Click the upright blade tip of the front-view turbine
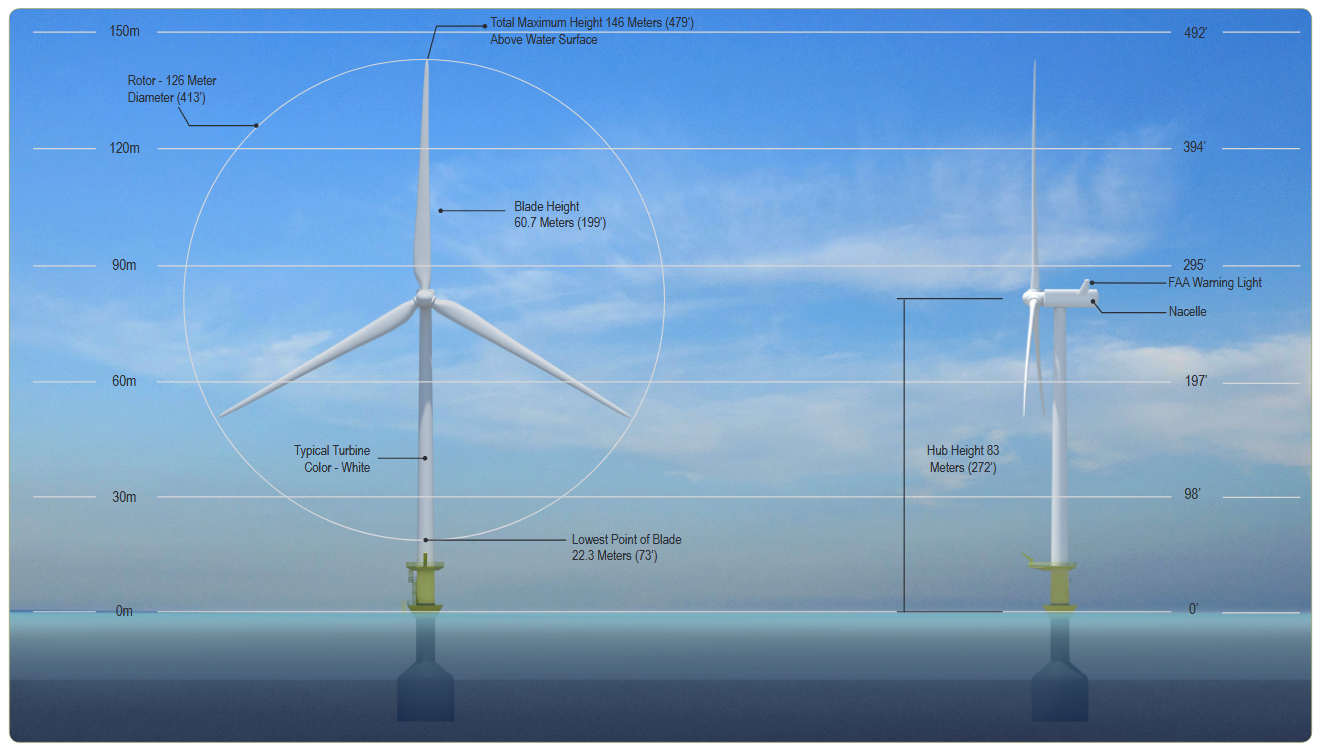The height and width of the screenshot is (752, 1322). 427,64
